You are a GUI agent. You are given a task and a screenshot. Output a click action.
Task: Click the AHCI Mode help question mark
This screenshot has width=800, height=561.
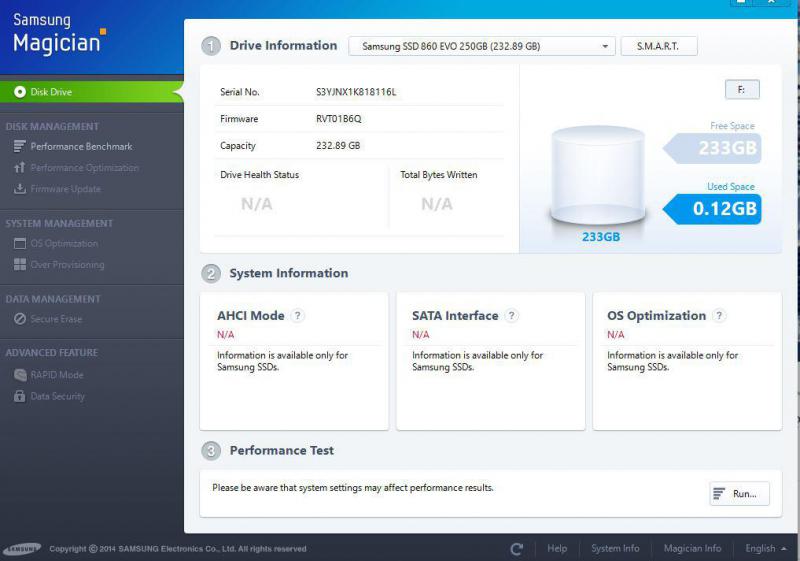[298, 316]
